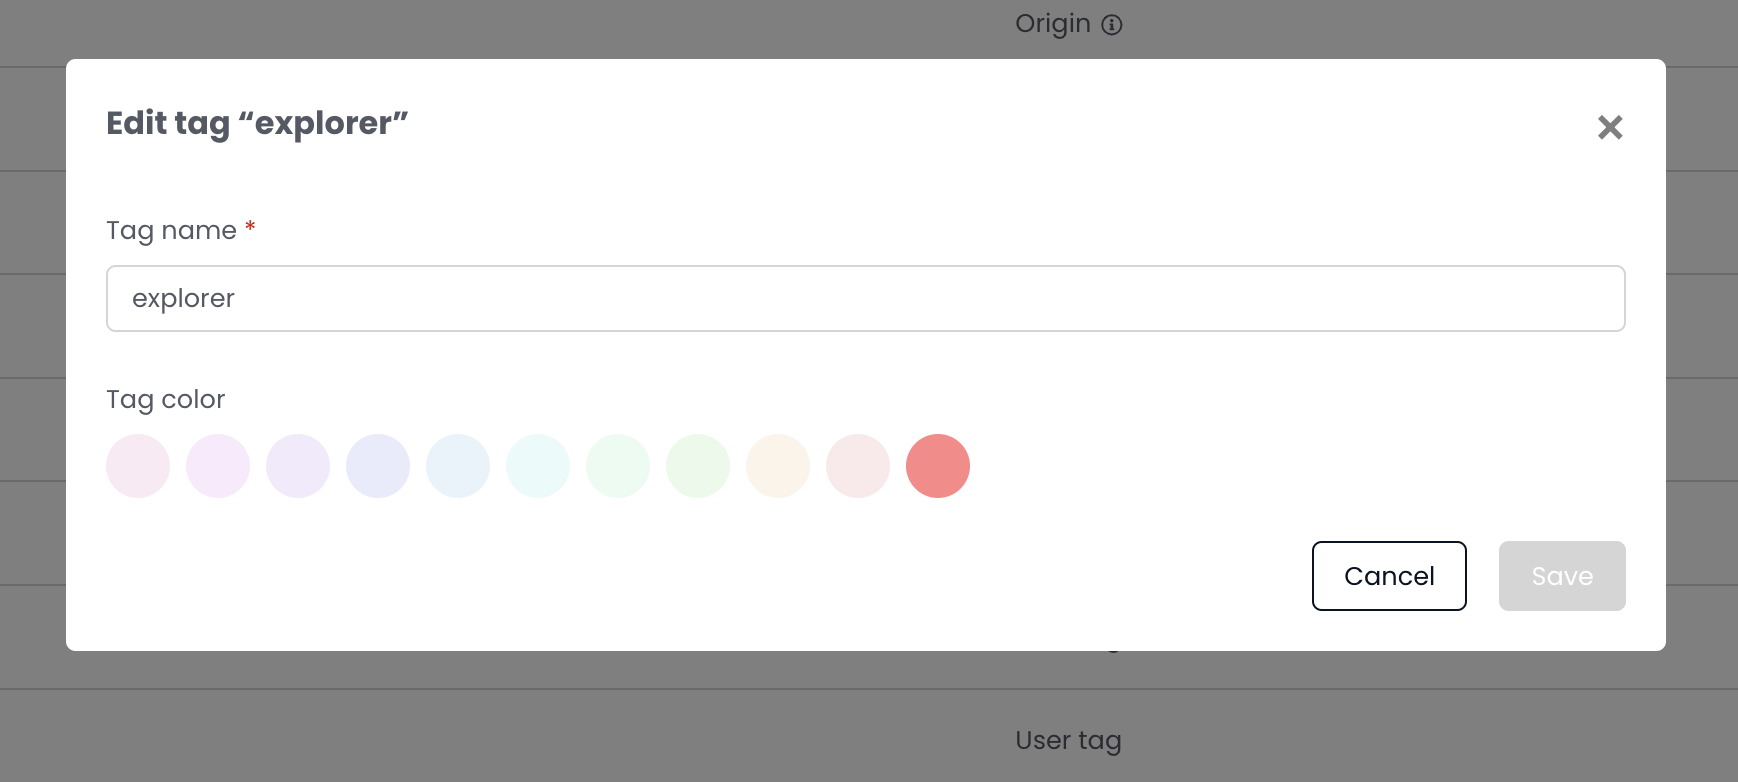Save the explorer tag changes
This screenshot has height=782, width=1738.
[x=1561, y=576]
